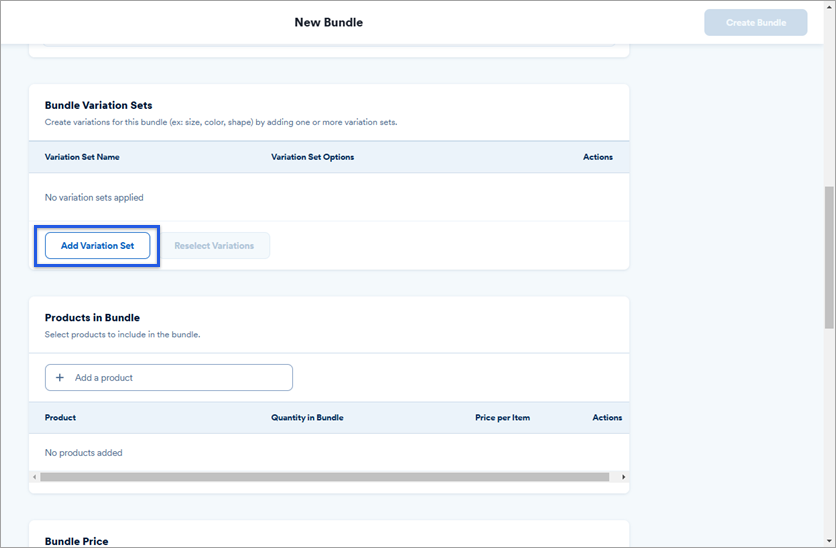Click the Actions header in variation sets table
The image size is (836, 548).
click(598, 157)
